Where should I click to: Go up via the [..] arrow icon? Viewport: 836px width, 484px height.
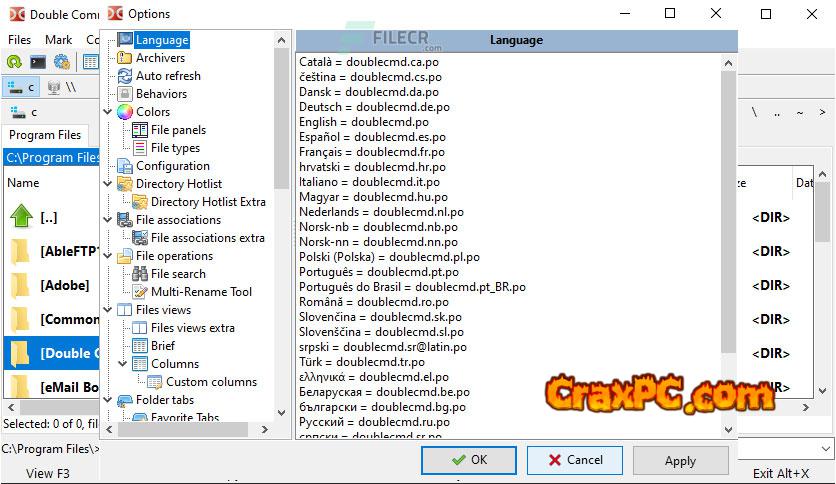21,216
